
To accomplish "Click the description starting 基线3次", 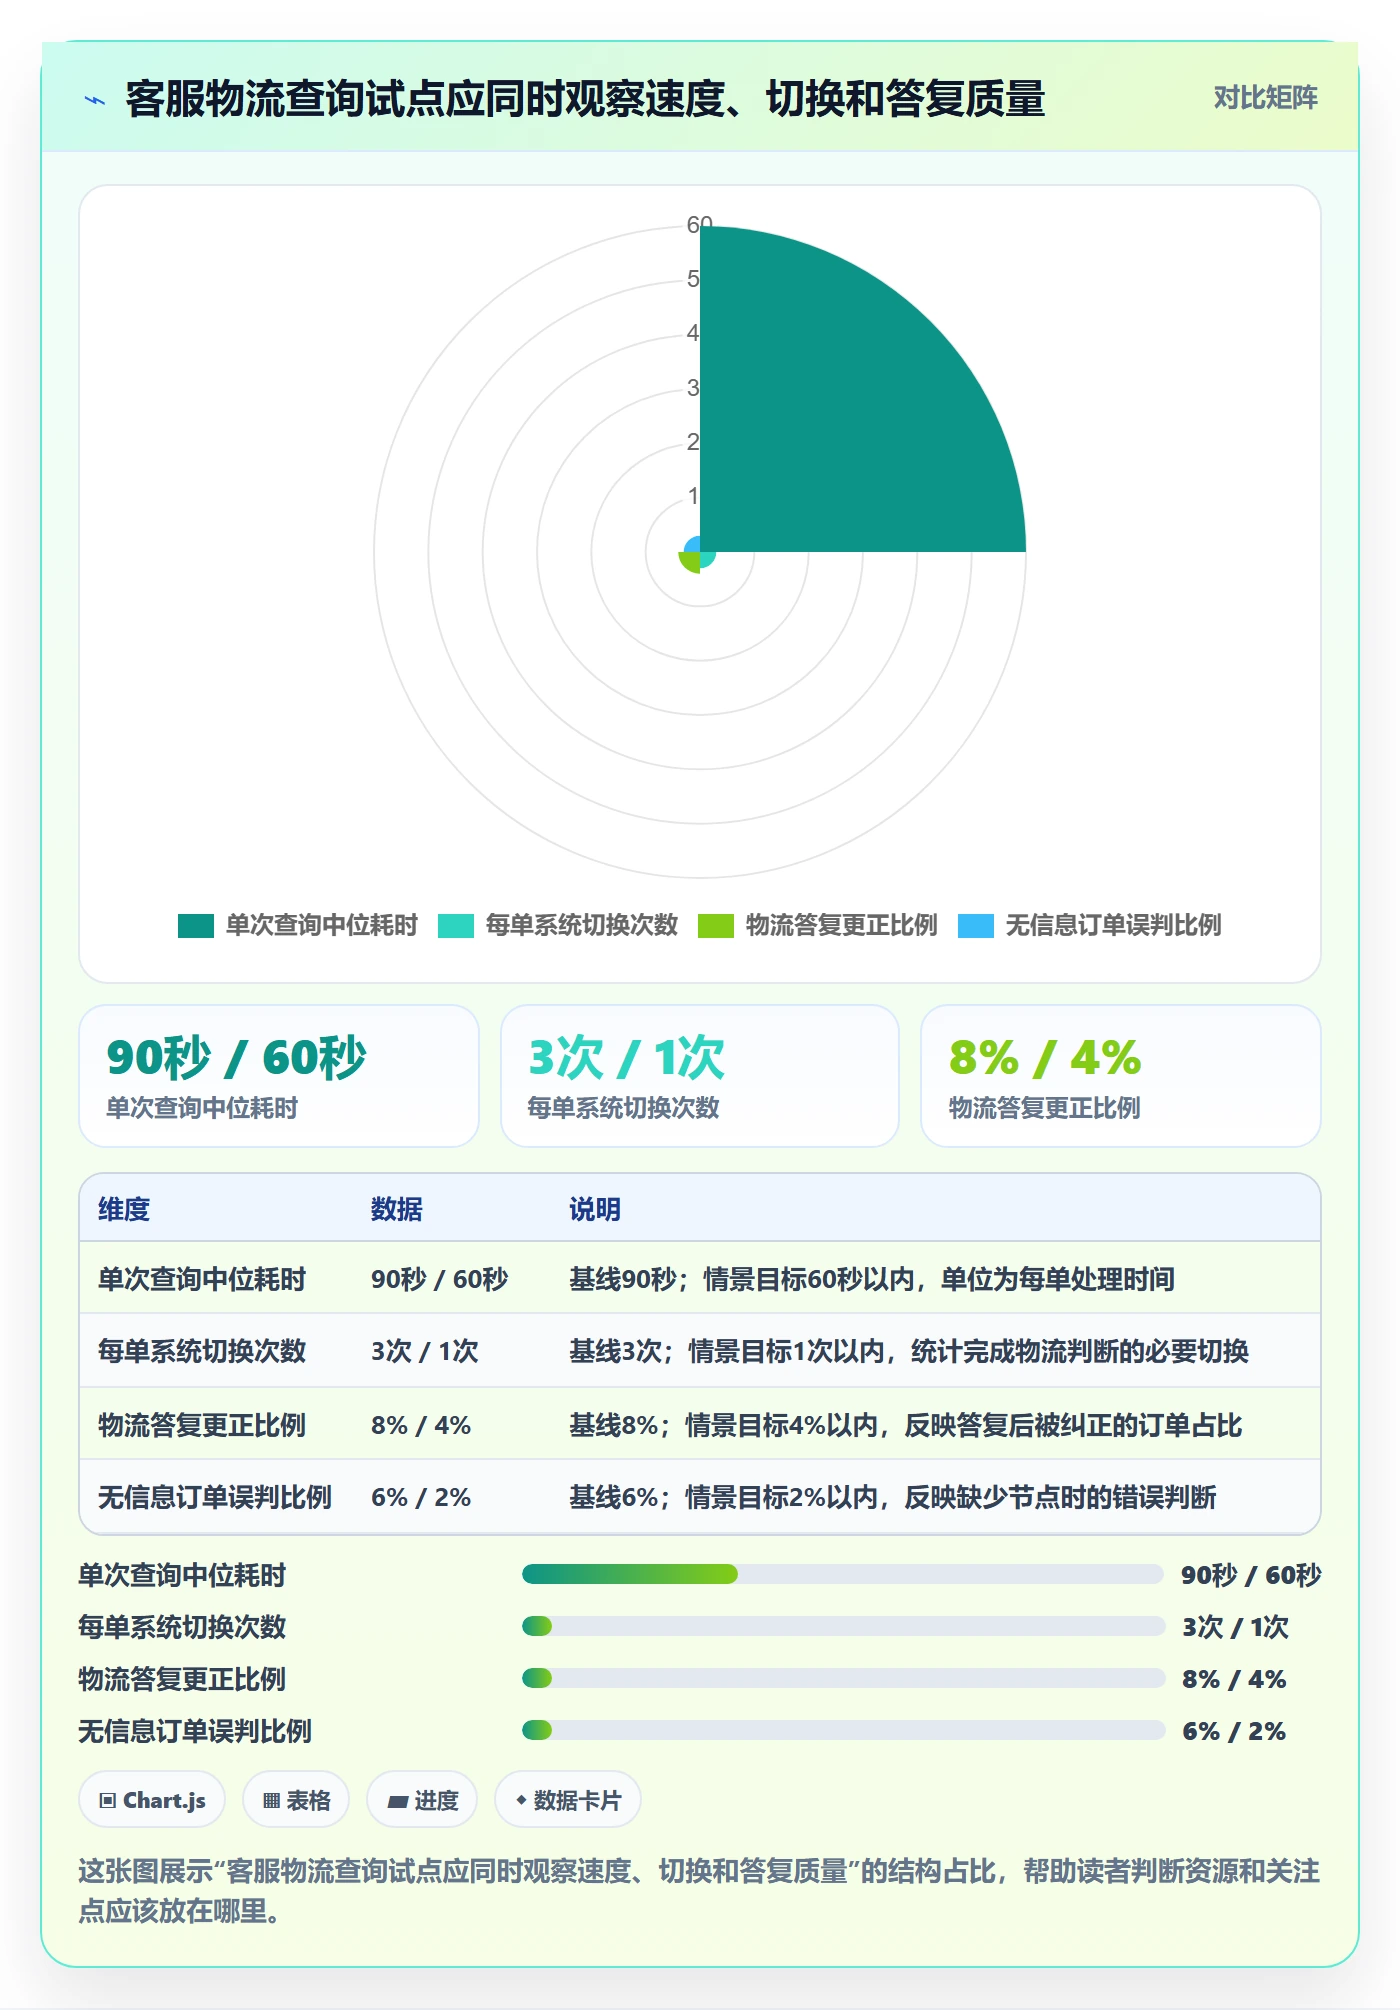I will [909, 1351].
